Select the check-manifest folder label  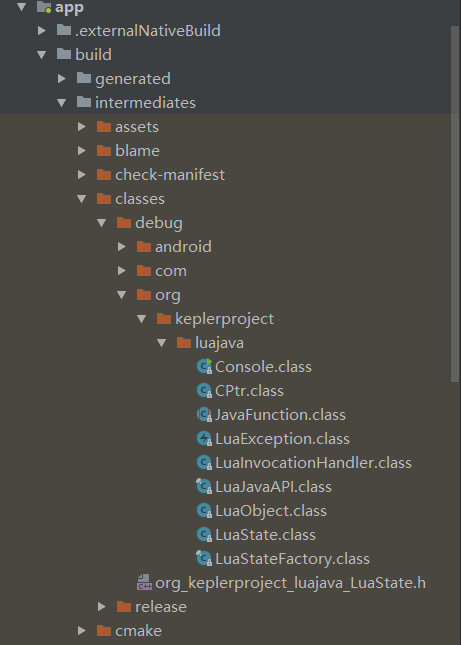[x=170, y=174]
